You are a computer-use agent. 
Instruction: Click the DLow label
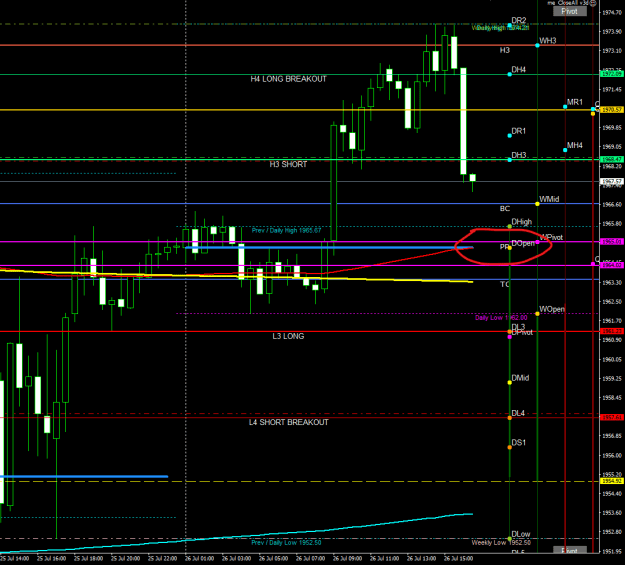[521, 534]
